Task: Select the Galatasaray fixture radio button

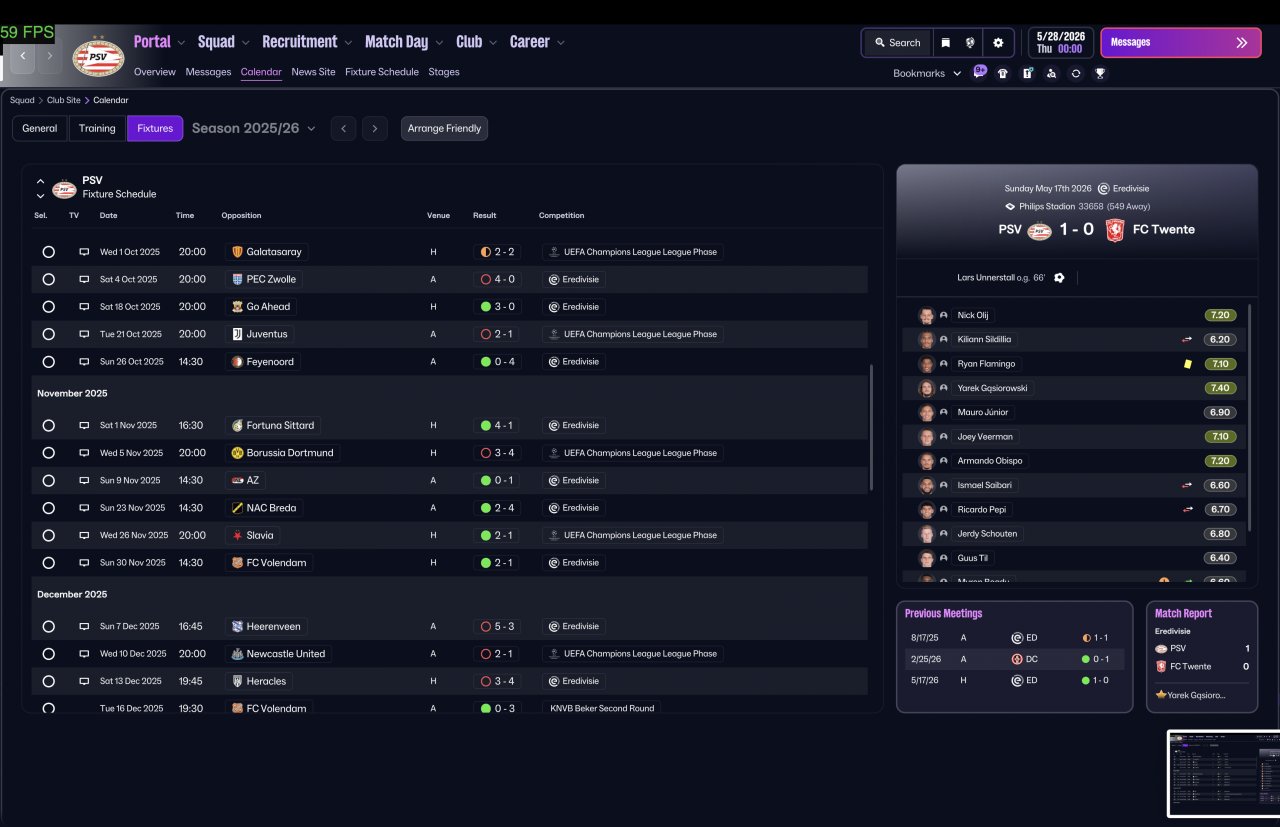Action: [x=48, y=252]
